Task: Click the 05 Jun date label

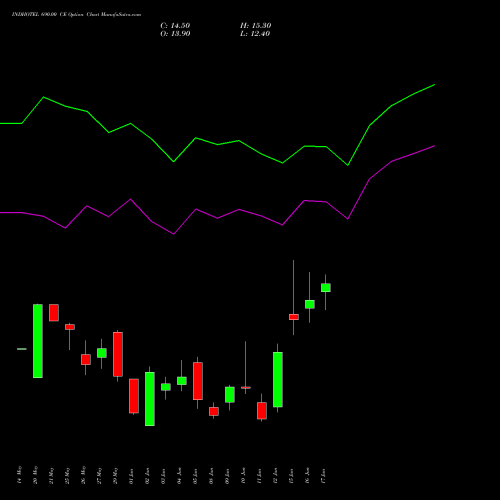Action: click(195, 476)
